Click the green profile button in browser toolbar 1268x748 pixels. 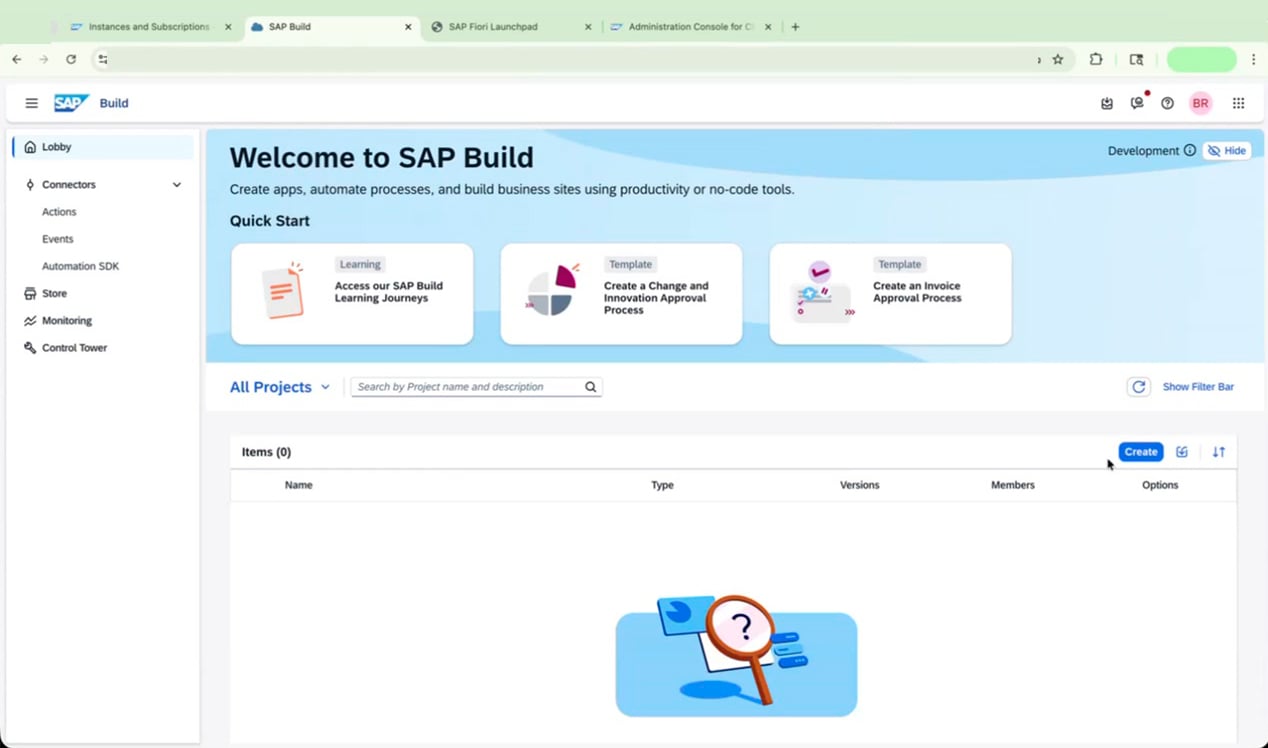pos(1202,59)
